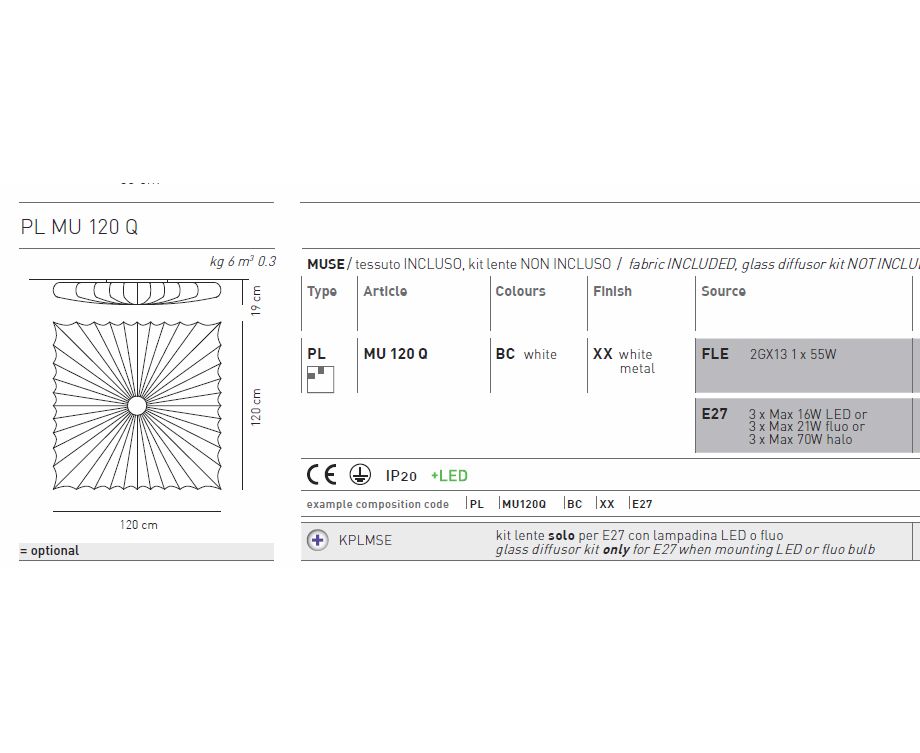Open the square lamp top-view drawing
This screenshot has height=753, width=920.
136,405
